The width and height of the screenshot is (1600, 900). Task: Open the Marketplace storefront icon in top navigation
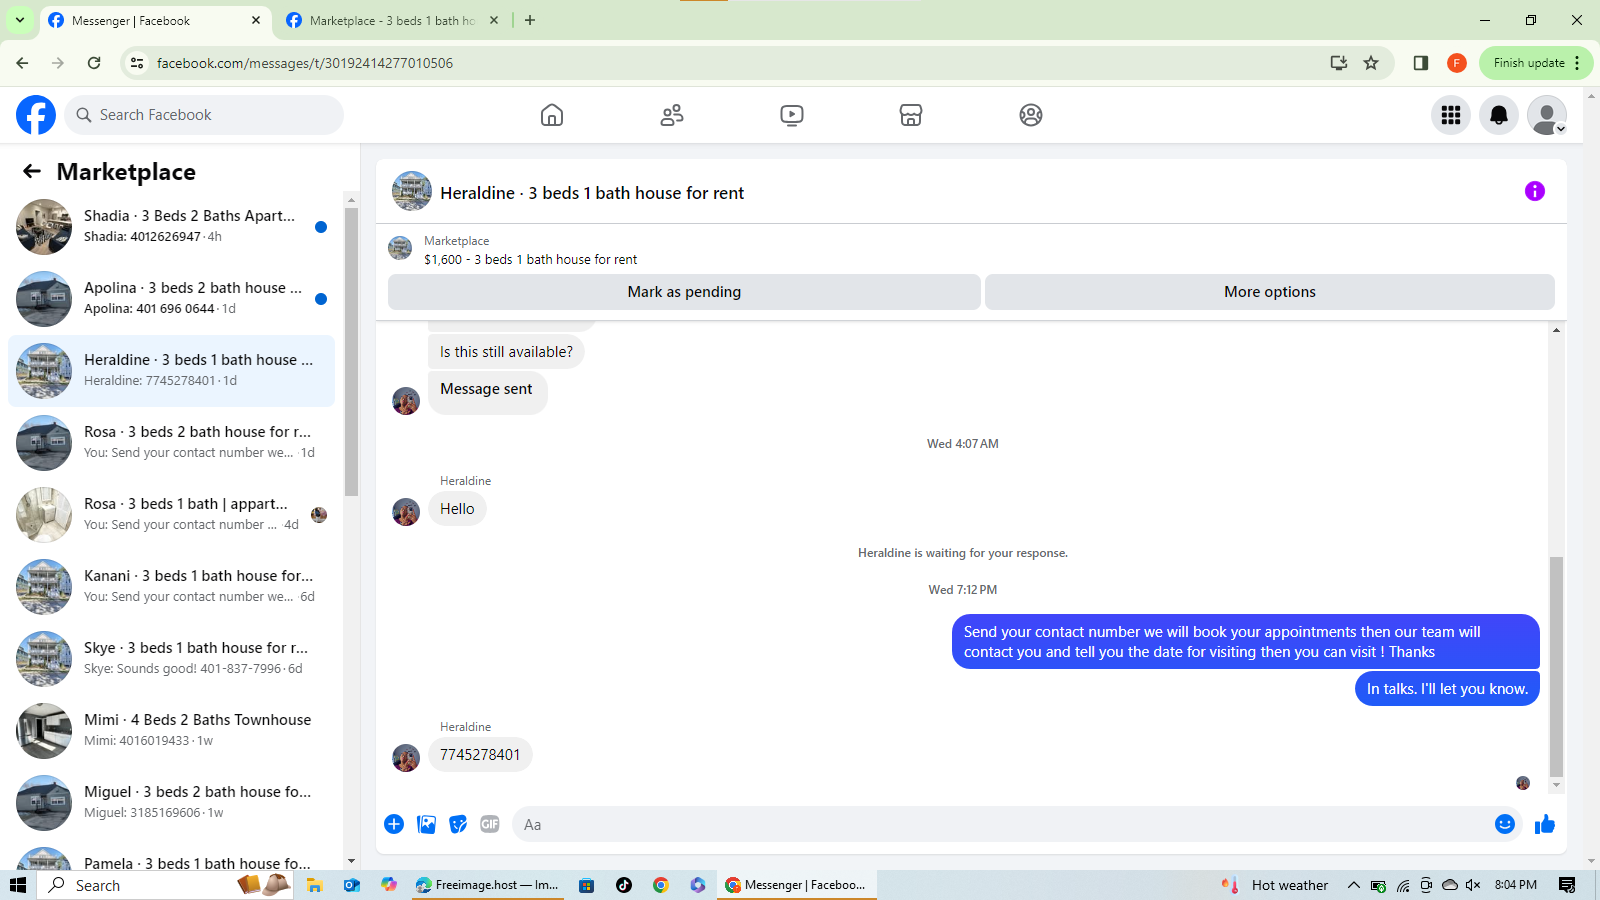[911, 115]
